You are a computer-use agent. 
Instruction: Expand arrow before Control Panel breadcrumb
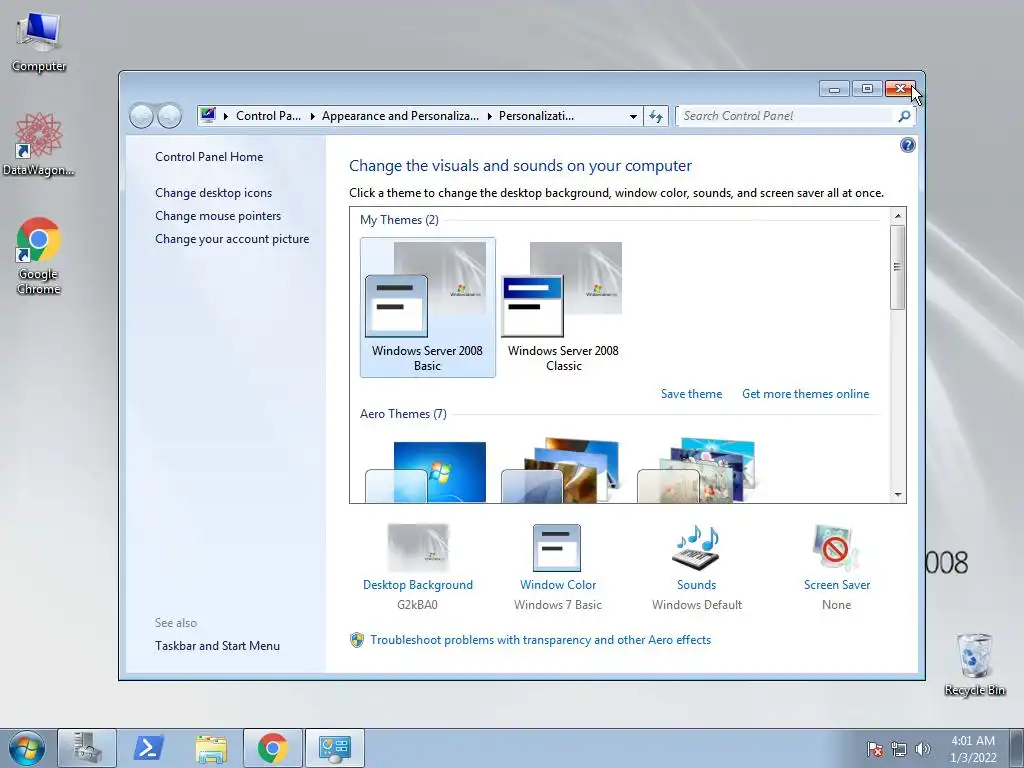[x=226, y=116]
